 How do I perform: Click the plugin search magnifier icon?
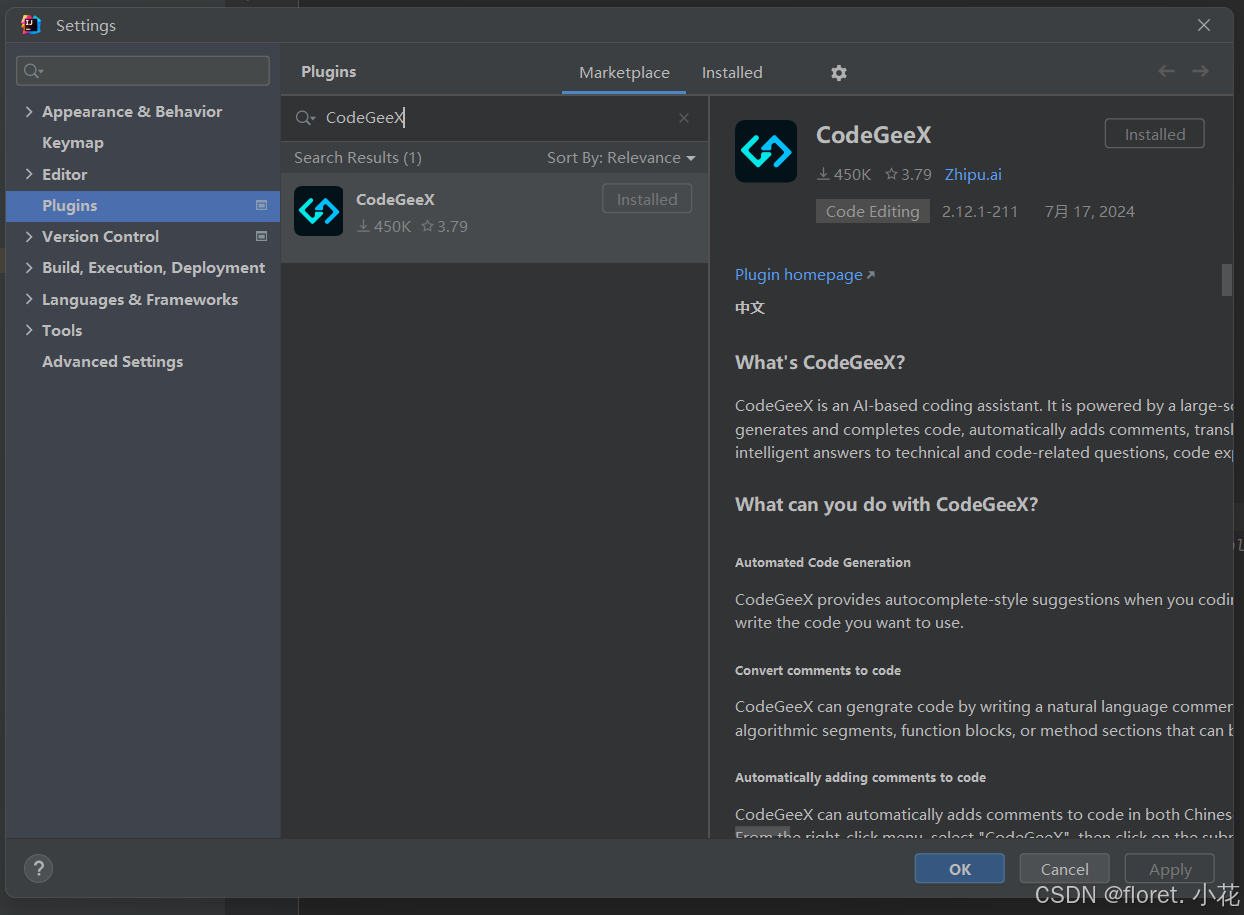point(305,118)
